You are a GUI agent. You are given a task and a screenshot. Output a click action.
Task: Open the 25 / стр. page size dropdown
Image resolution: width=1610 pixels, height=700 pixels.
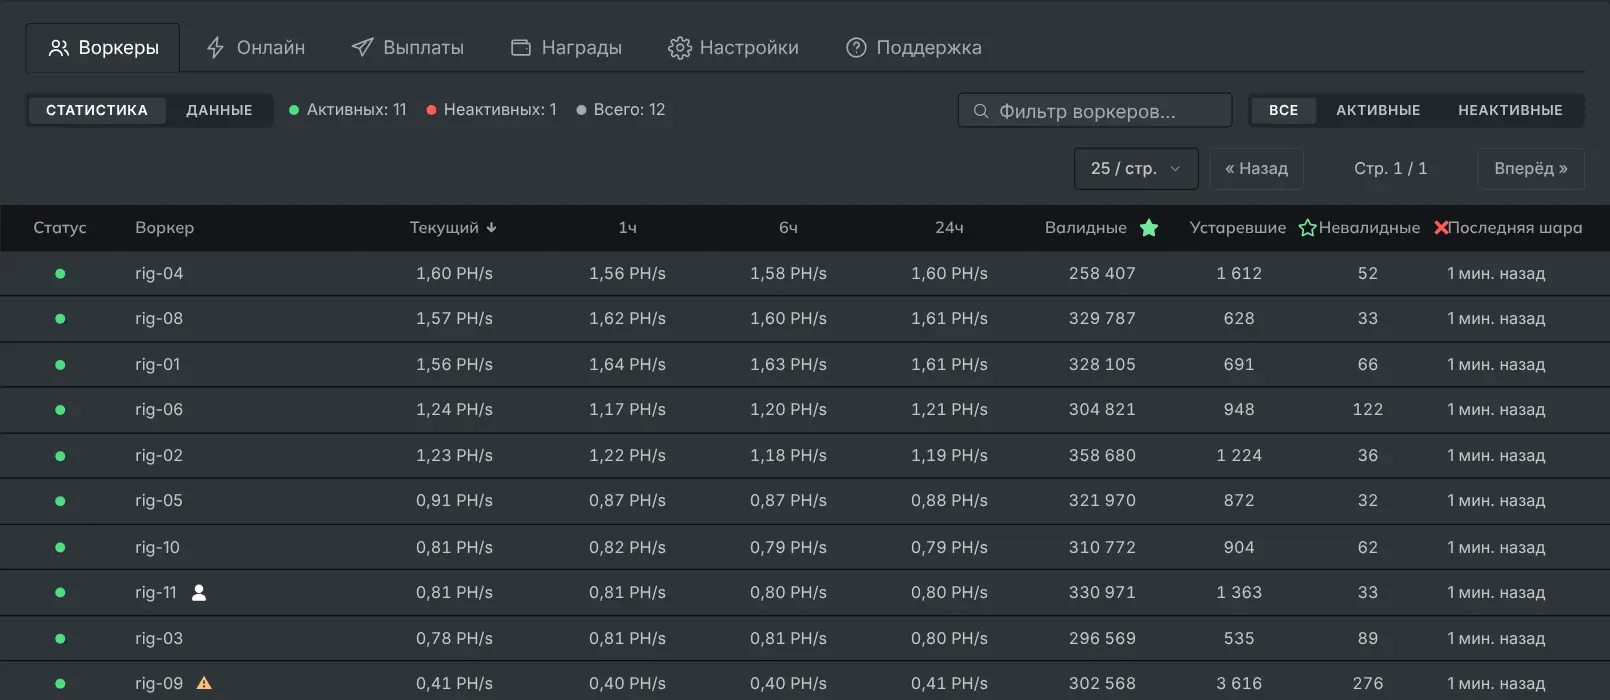point(1136,168)
